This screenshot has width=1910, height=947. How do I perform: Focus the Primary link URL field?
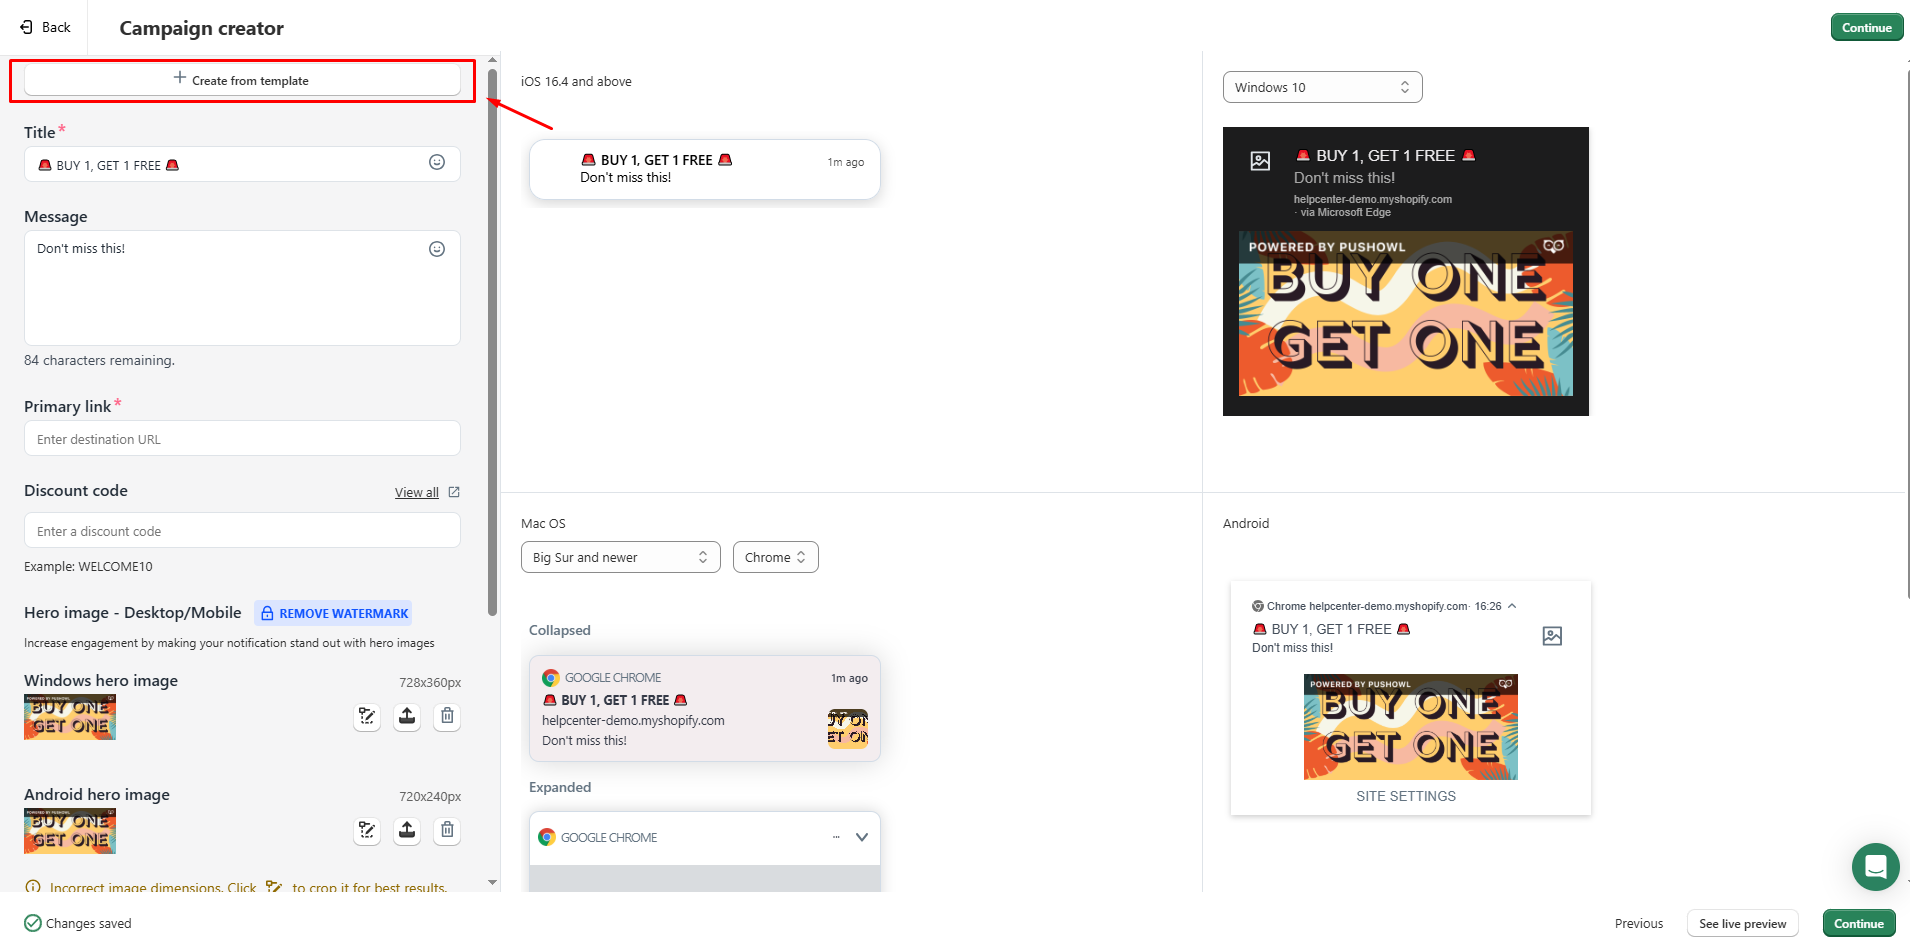click(242, 439)
